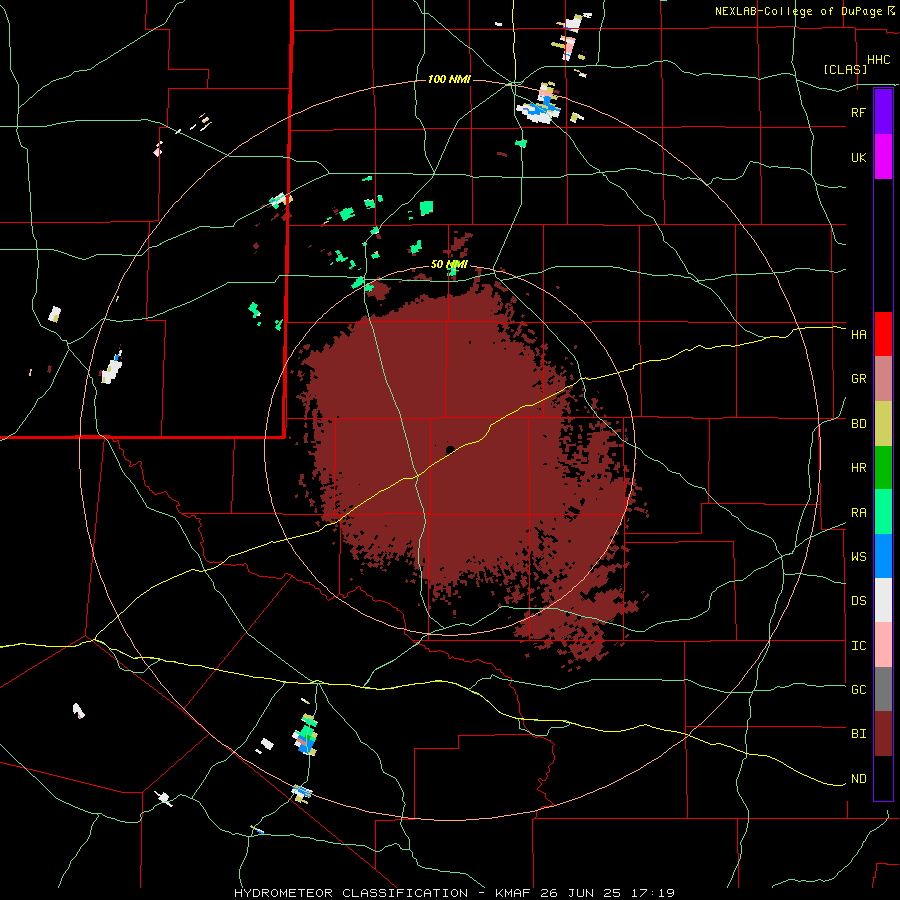Click the WS legend label
This screenshot has height=900, width=900.
[x=858, y=557]
